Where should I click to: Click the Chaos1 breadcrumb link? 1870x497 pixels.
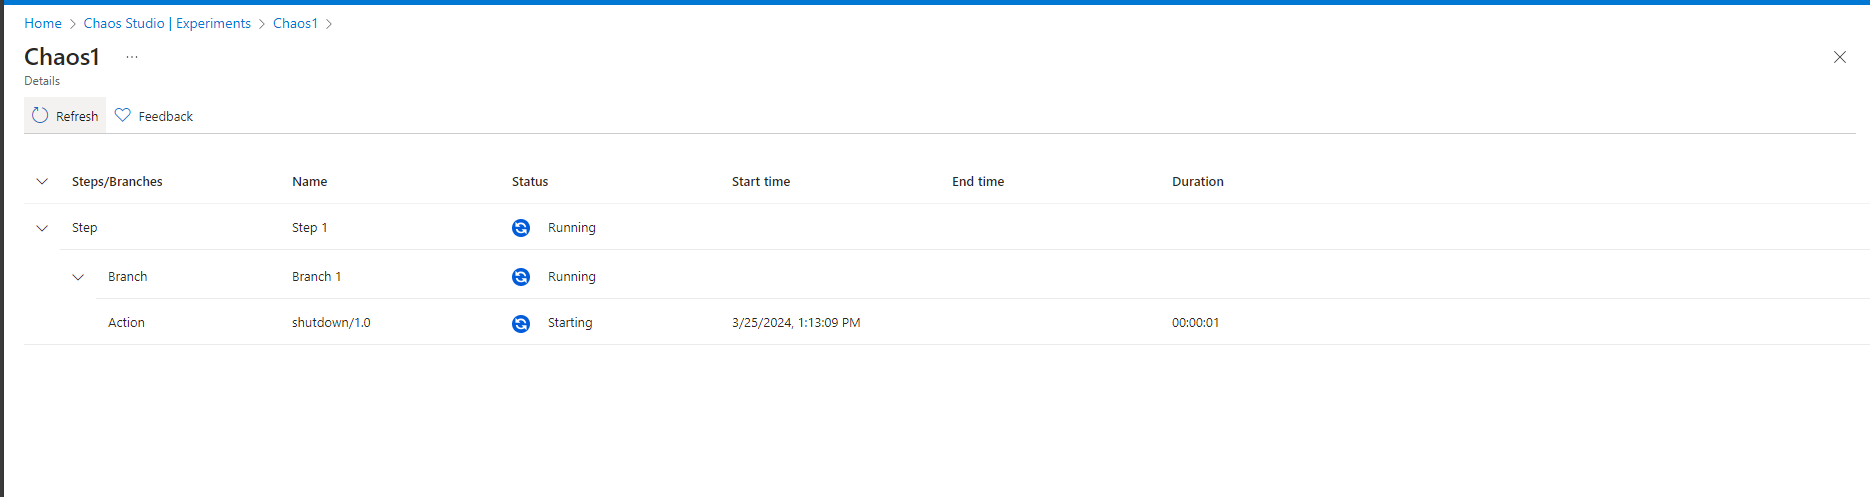(x=295, y=23)
